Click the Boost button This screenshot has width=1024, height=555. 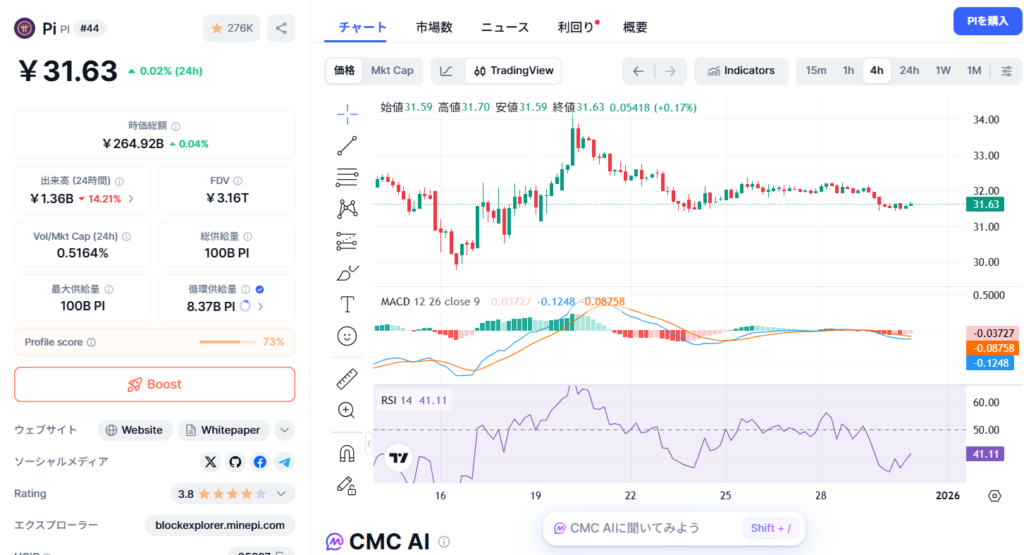point(154,384)
